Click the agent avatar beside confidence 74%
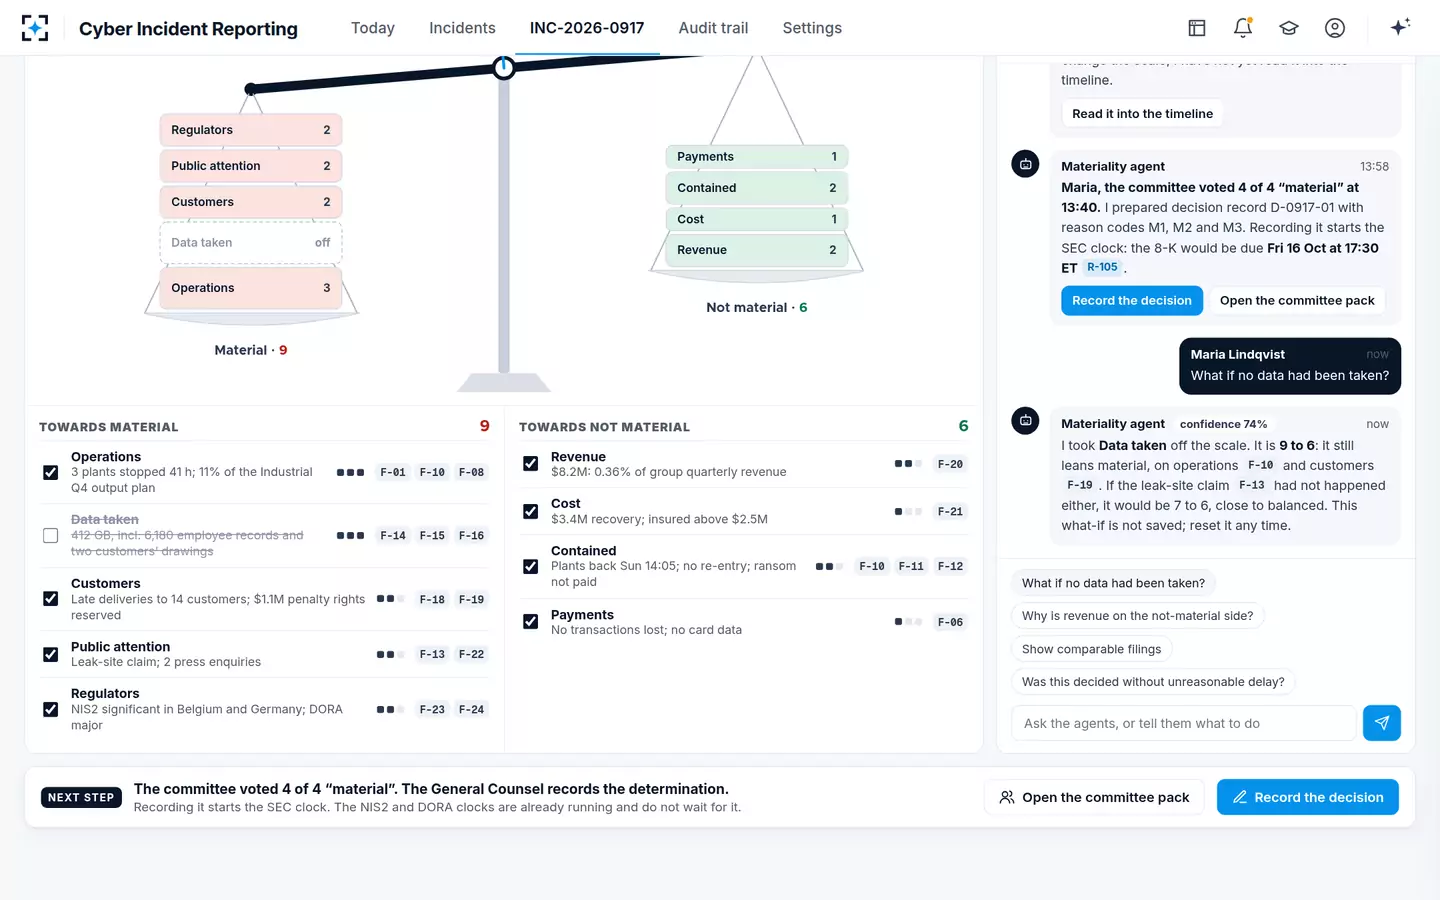1440x900 pixels. tap(1025, 421)
